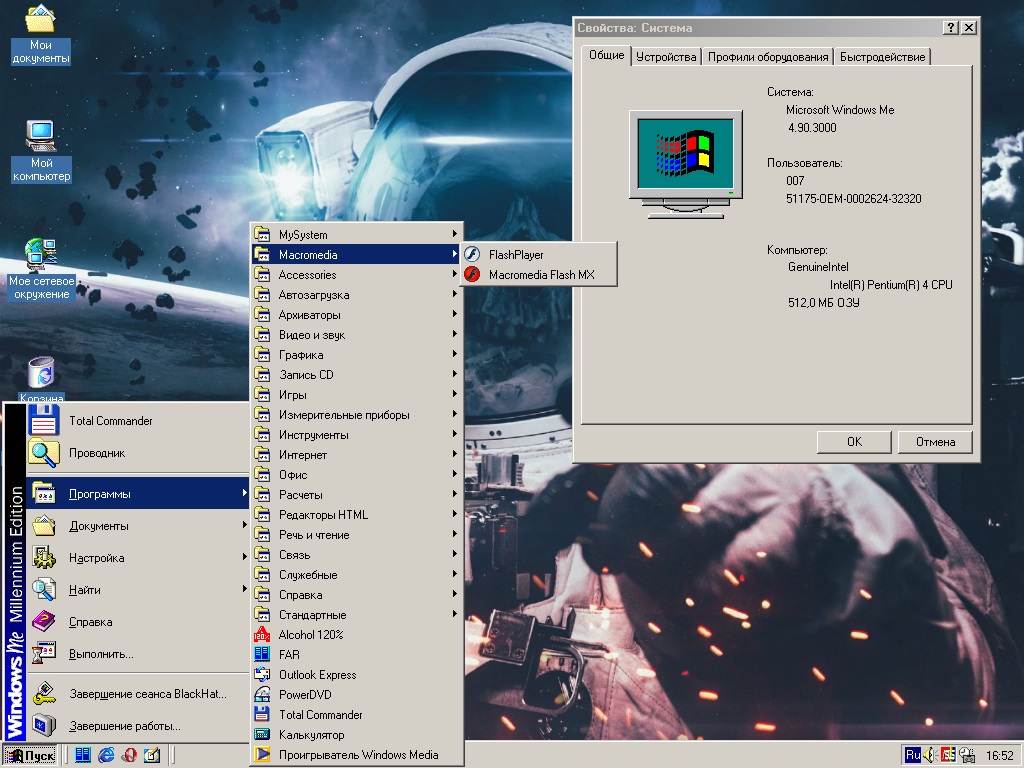Click the Настройка gear icon in Start menu
The image size is (1024, 768).
44,557
